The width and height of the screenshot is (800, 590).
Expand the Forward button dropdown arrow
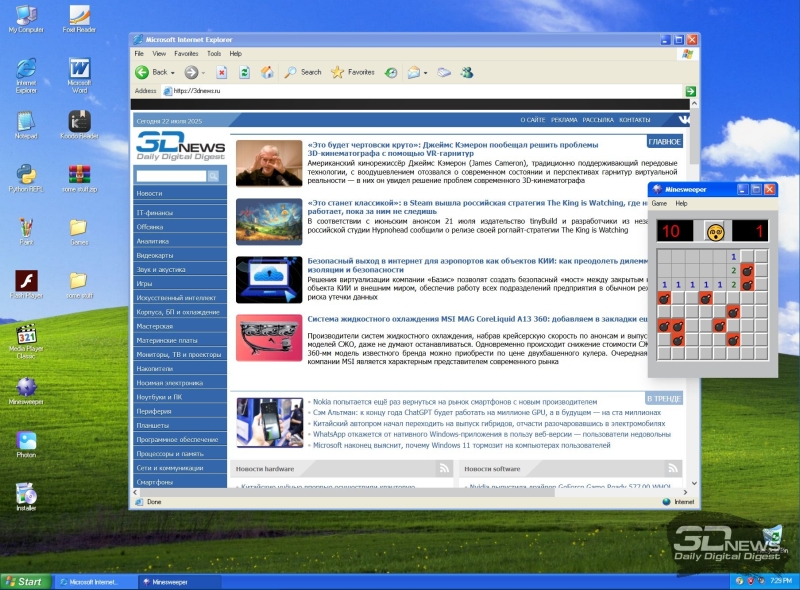pyautogui.click(x=203, y=73)
